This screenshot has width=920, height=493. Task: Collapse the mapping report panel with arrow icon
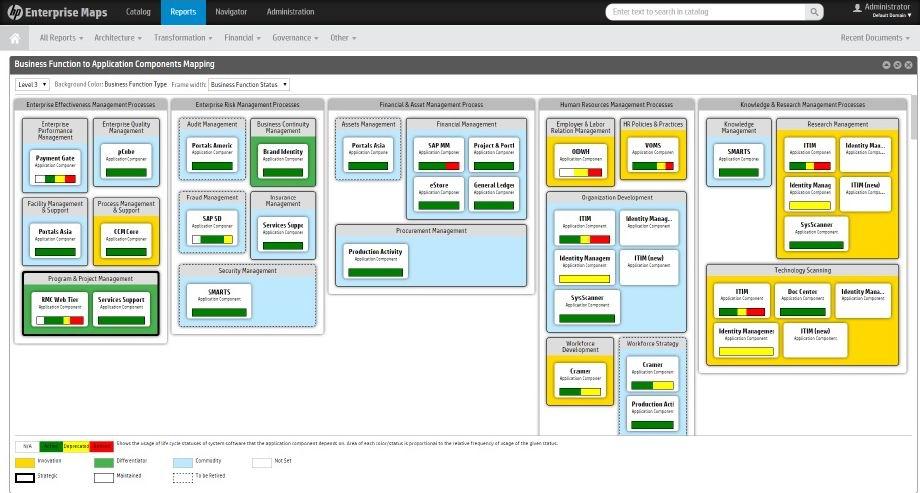coord(887,65)
